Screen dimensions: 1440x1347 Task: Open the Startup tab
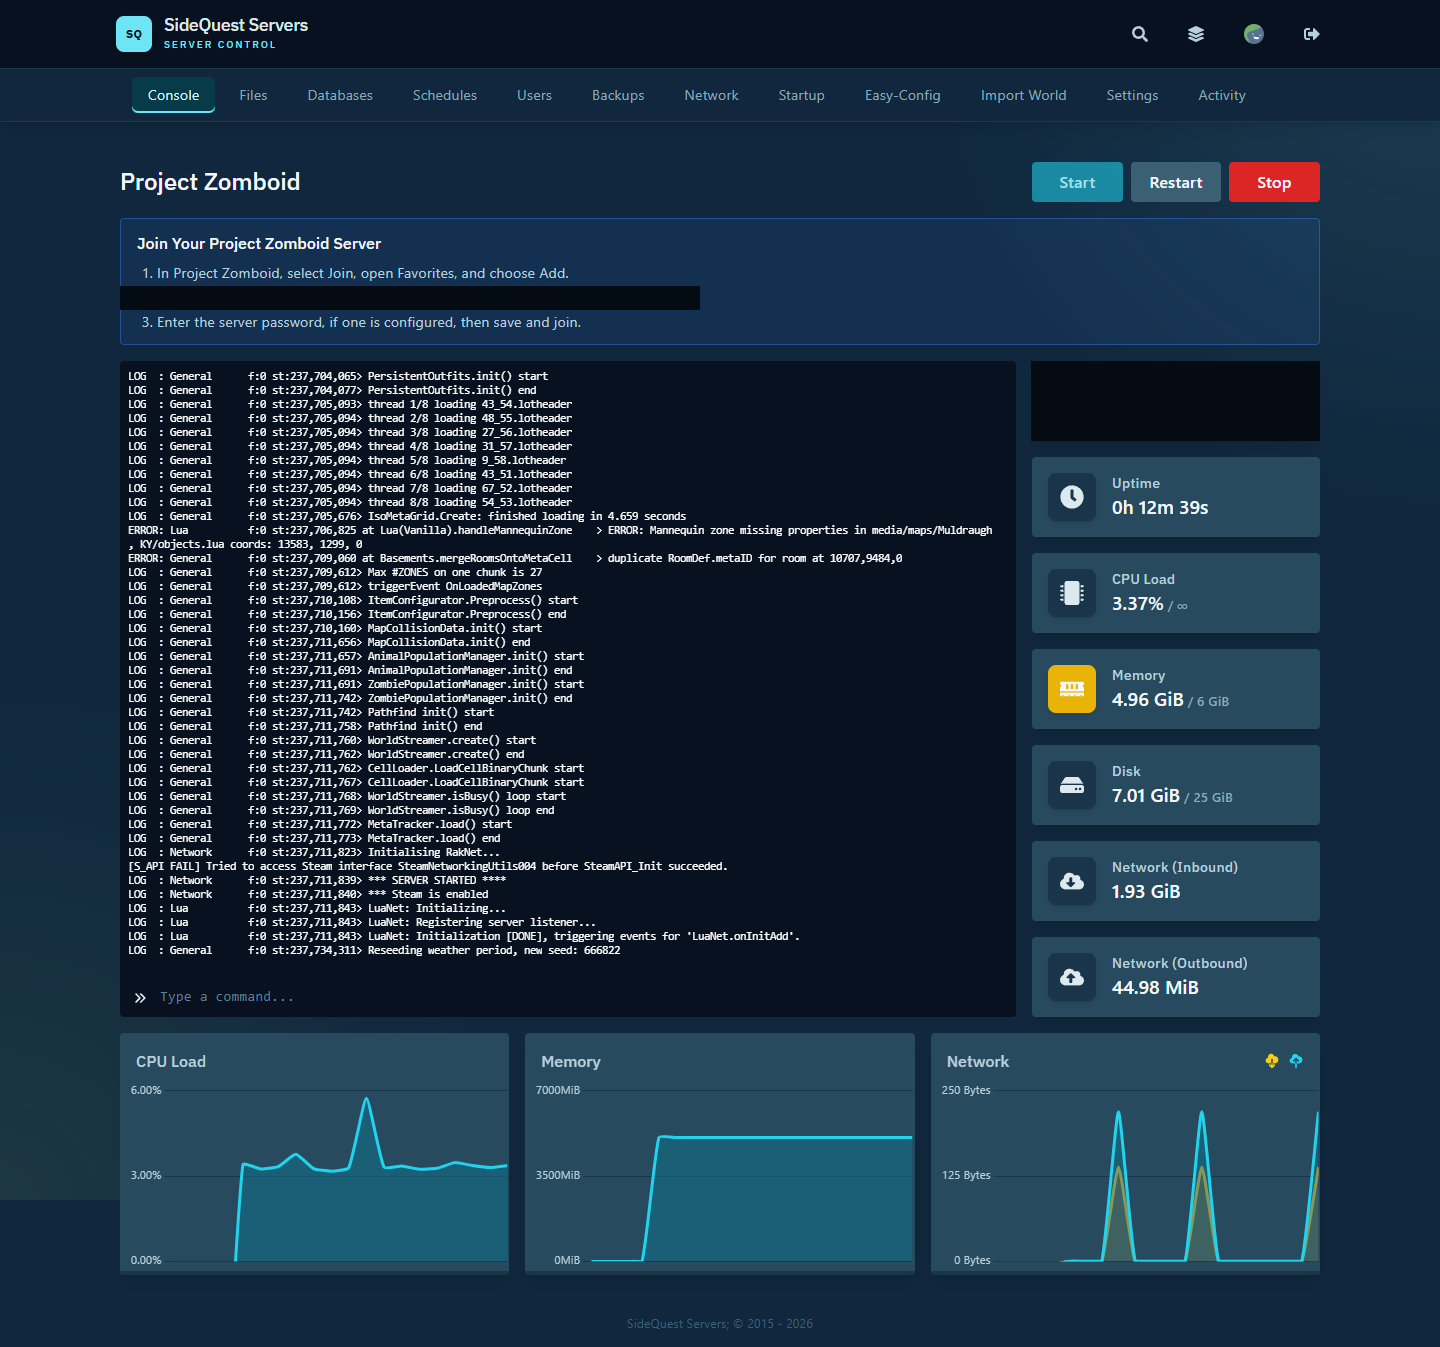pos(802,95)
